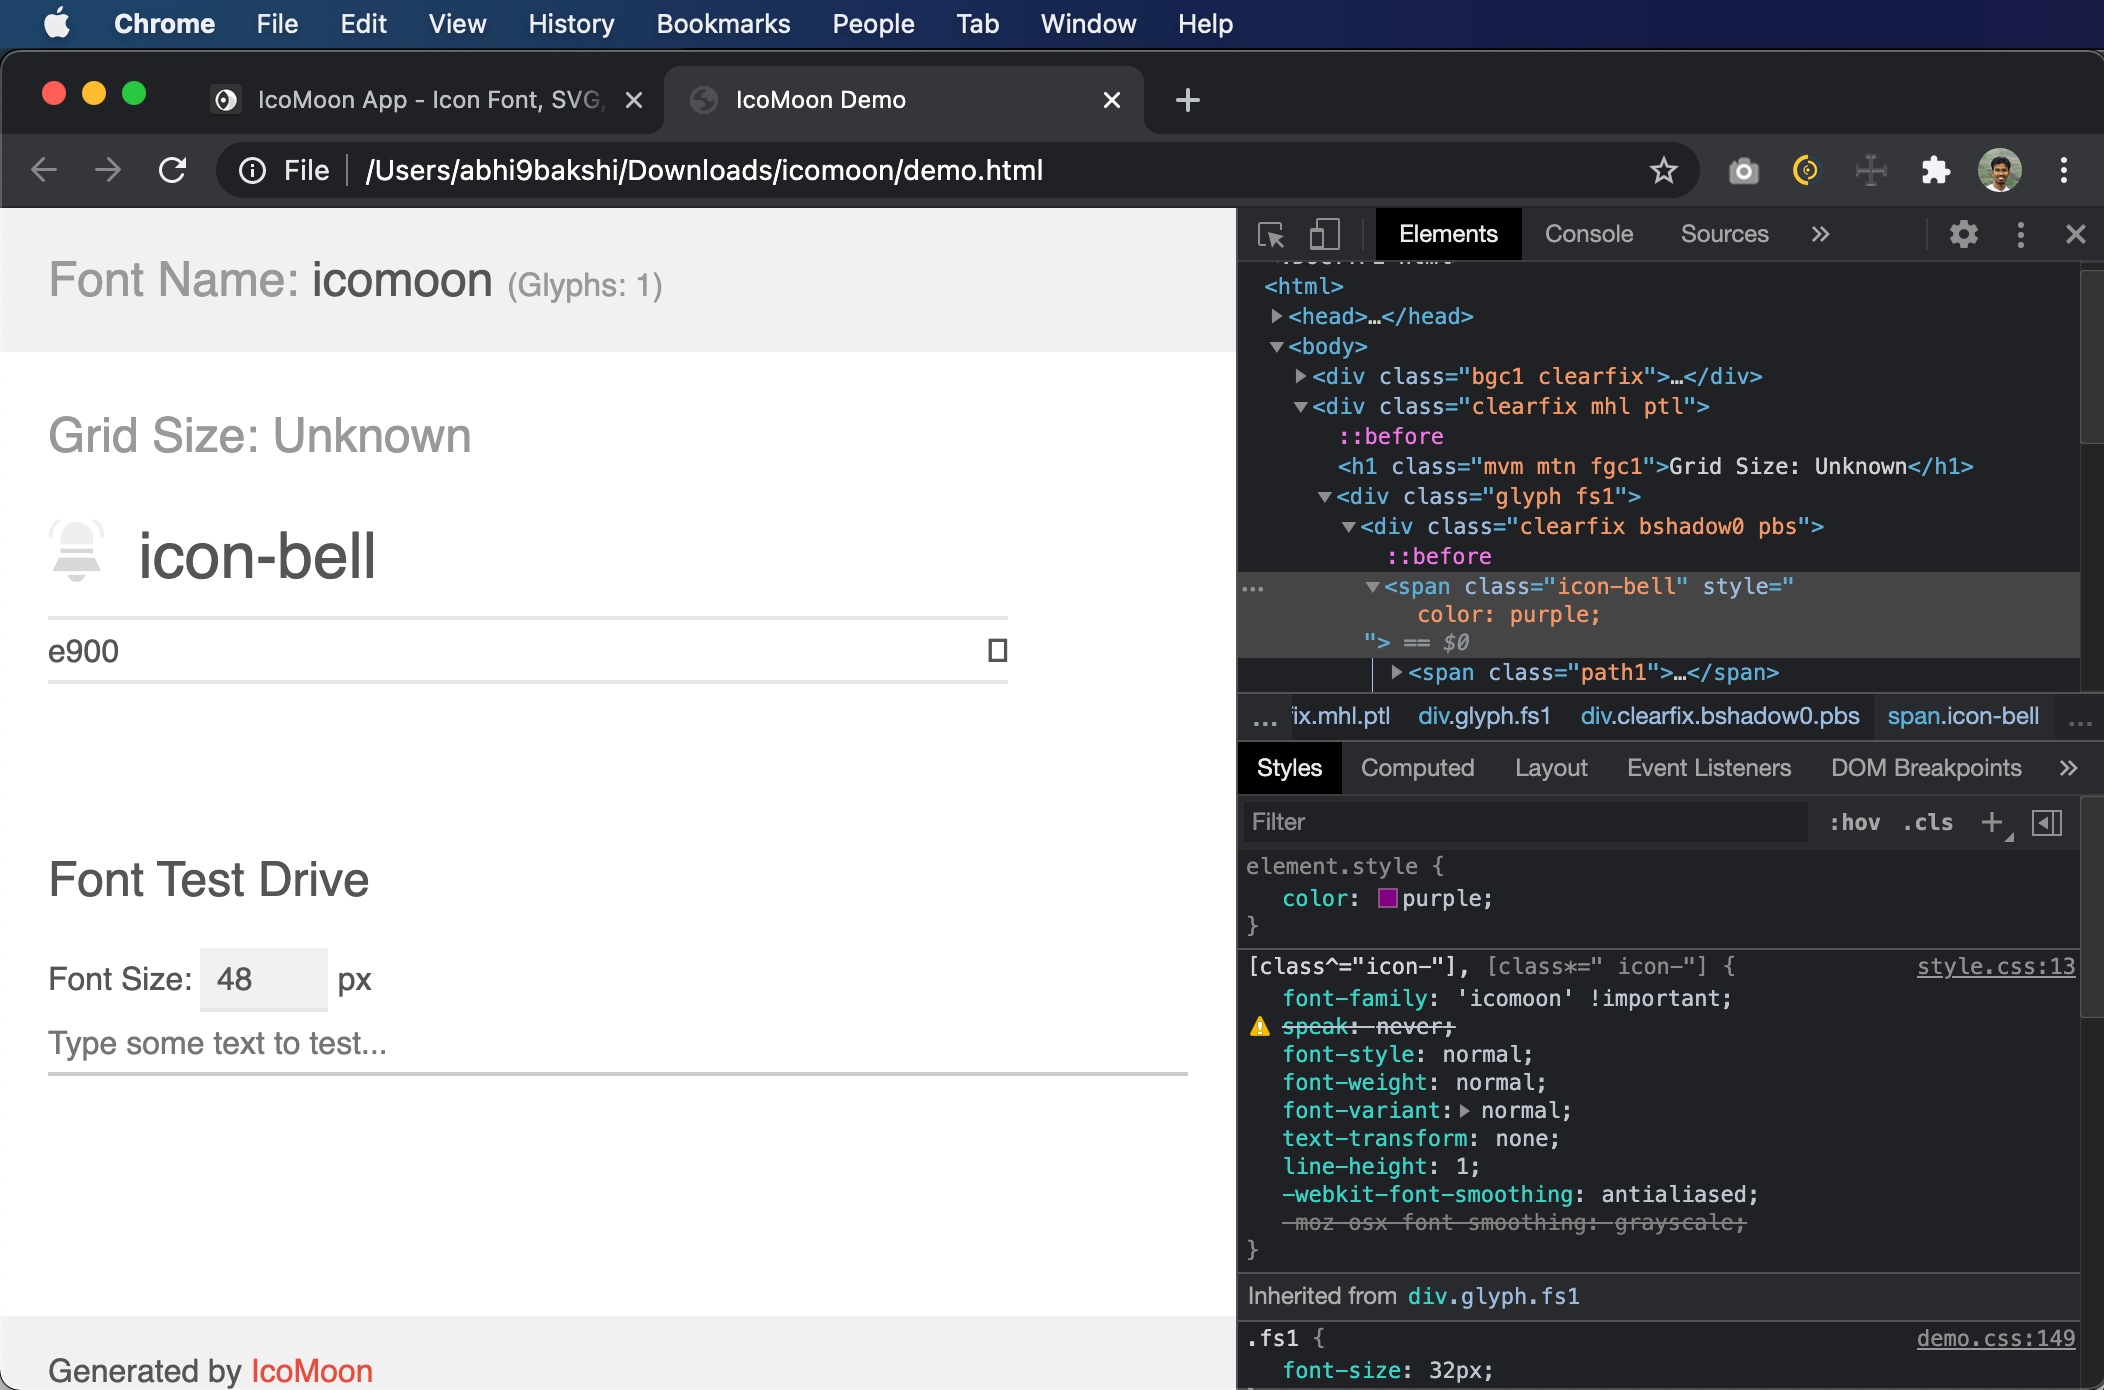Image resolution: width=2104 pixels, height=1390 pixels.
Task: Toggle the device toolbar icon
Action: [1324, 235]
